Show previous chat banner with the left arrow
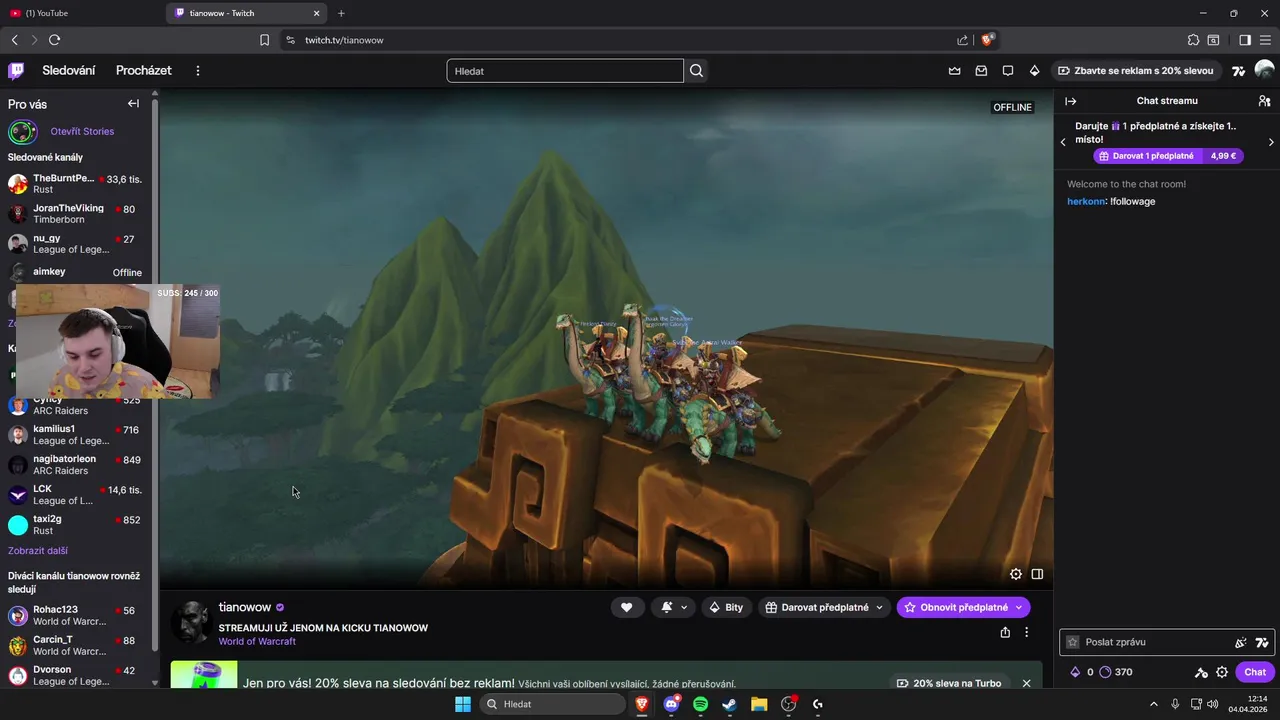1280x720 pixels. (x=1063, y=142)
